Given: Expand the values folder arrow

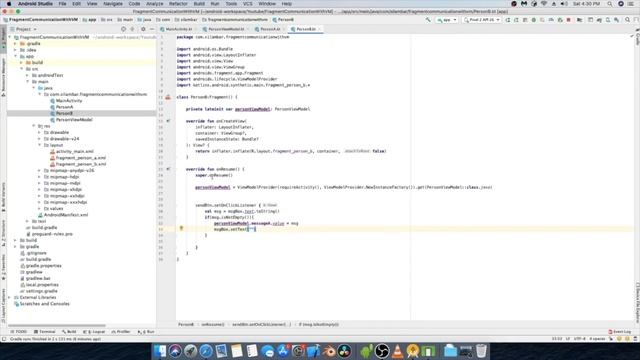Looking at the screenshot, I should click(x=40, y=209).
